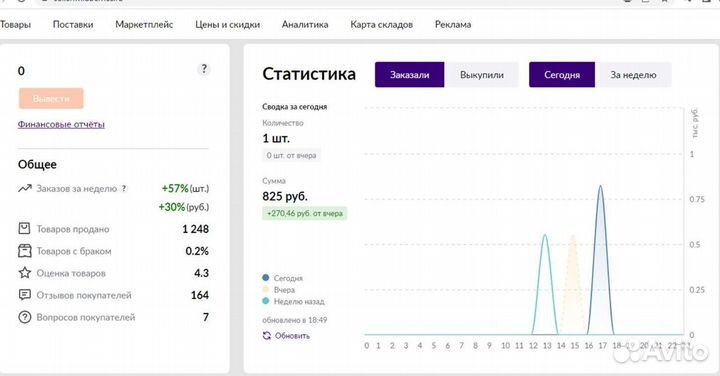Click the weekly orders trend arrow icon
This screenshot has width=720, height=376.
25,188
